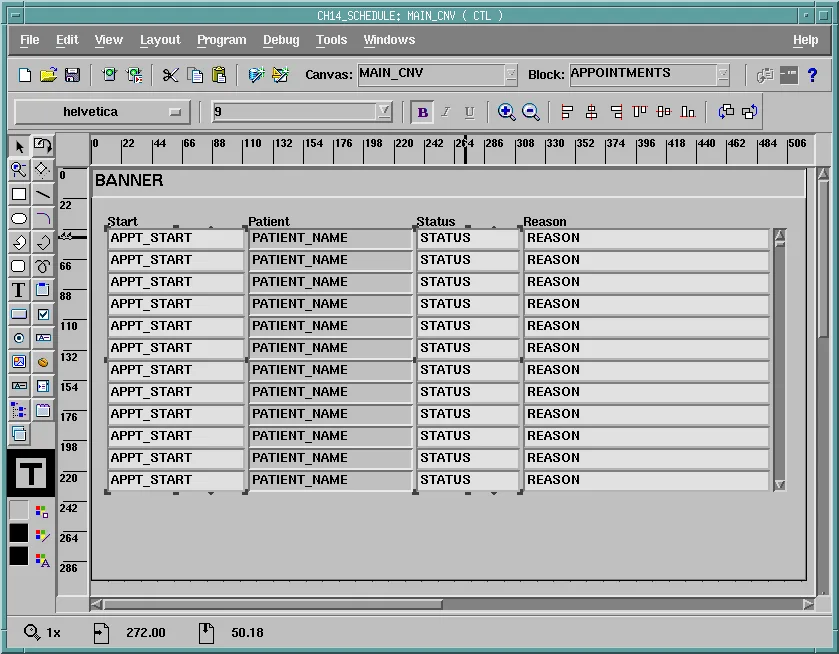This screenshot has height=654, width=839.
Task: Select the Stacked Canvas tool
Action: coord(19,434)
